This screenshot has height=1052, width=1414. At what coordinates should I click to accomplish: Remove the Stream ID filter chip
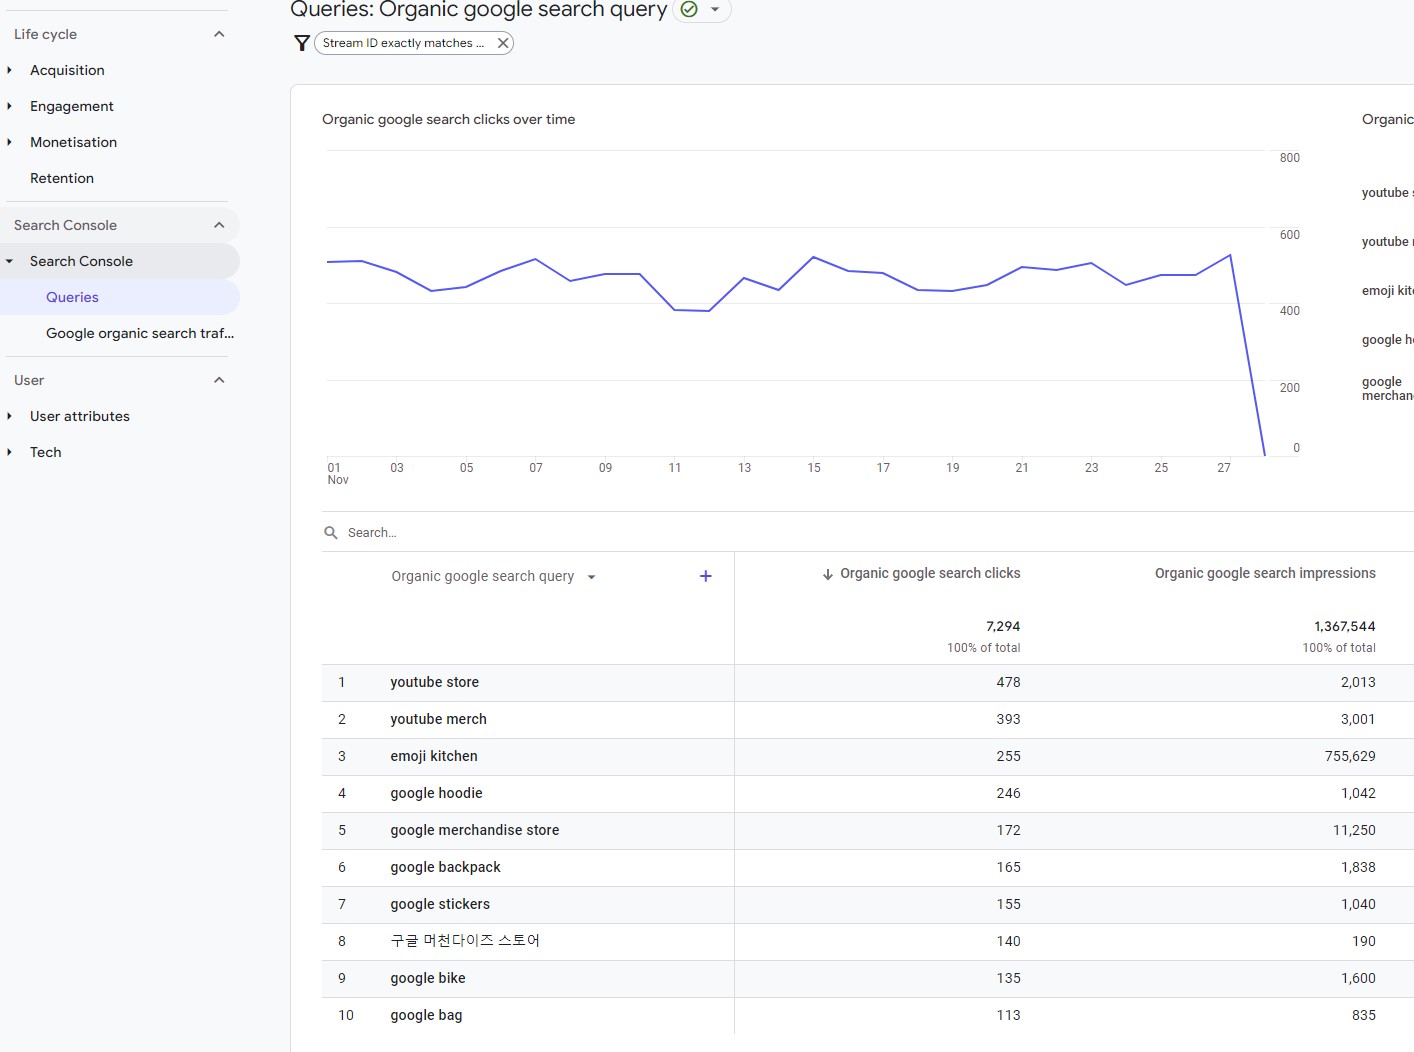click(503, 43)
